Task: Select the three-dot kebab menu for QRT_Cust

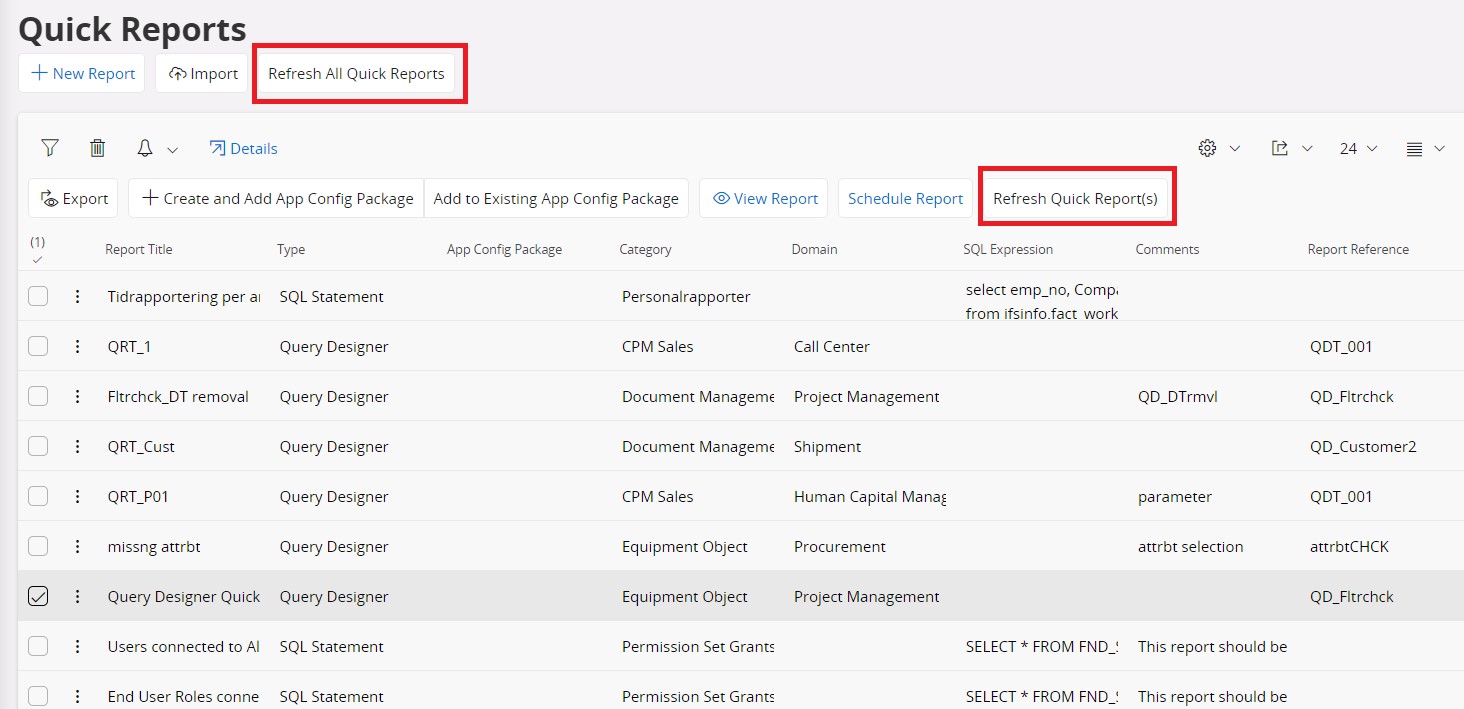Action: coord(78,446)
